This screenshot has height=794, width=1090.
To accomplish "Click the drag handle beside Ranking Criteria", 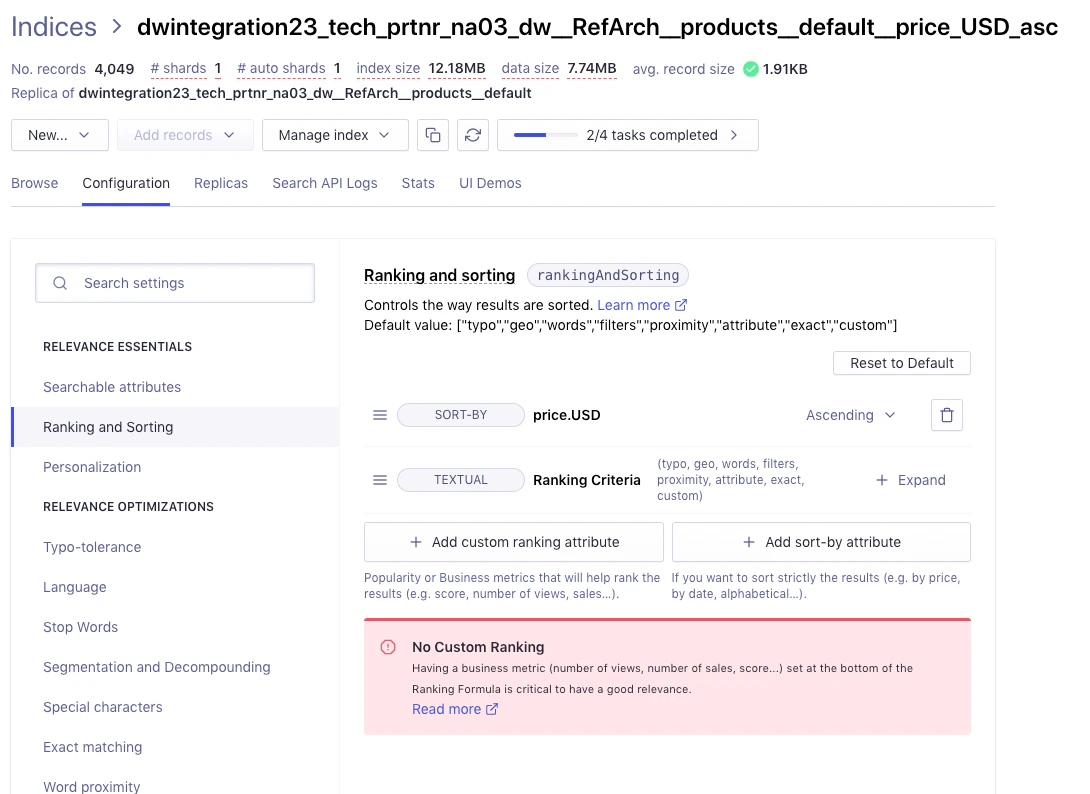I will 380,479.
